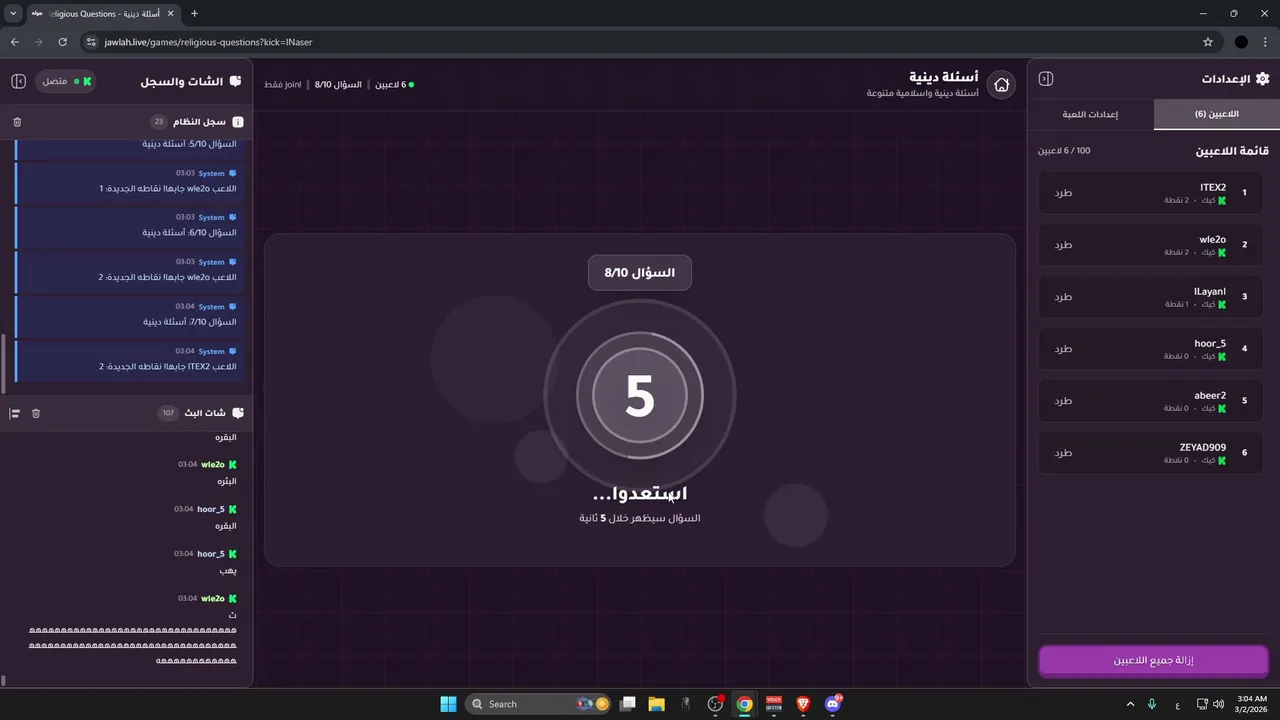Click player name abeer2
Screen dimensions: 1280x720
1210,395
